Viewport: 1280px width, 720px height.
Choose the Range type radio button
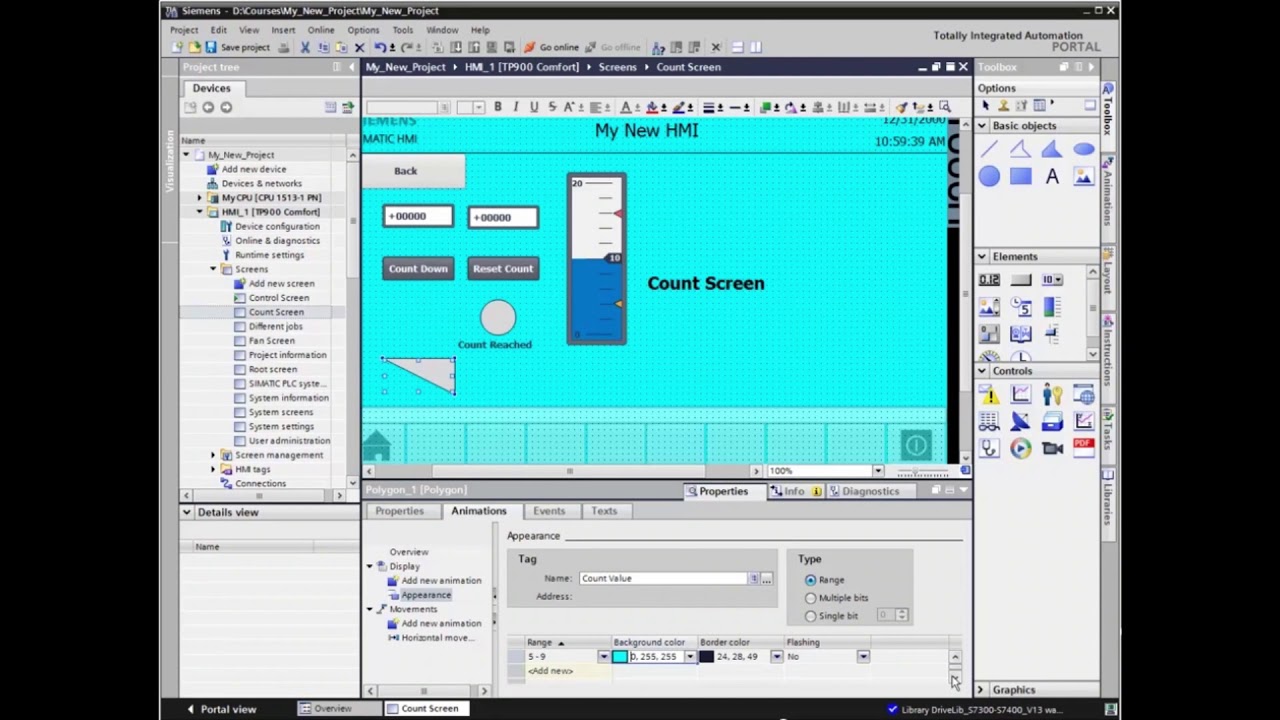810,580
